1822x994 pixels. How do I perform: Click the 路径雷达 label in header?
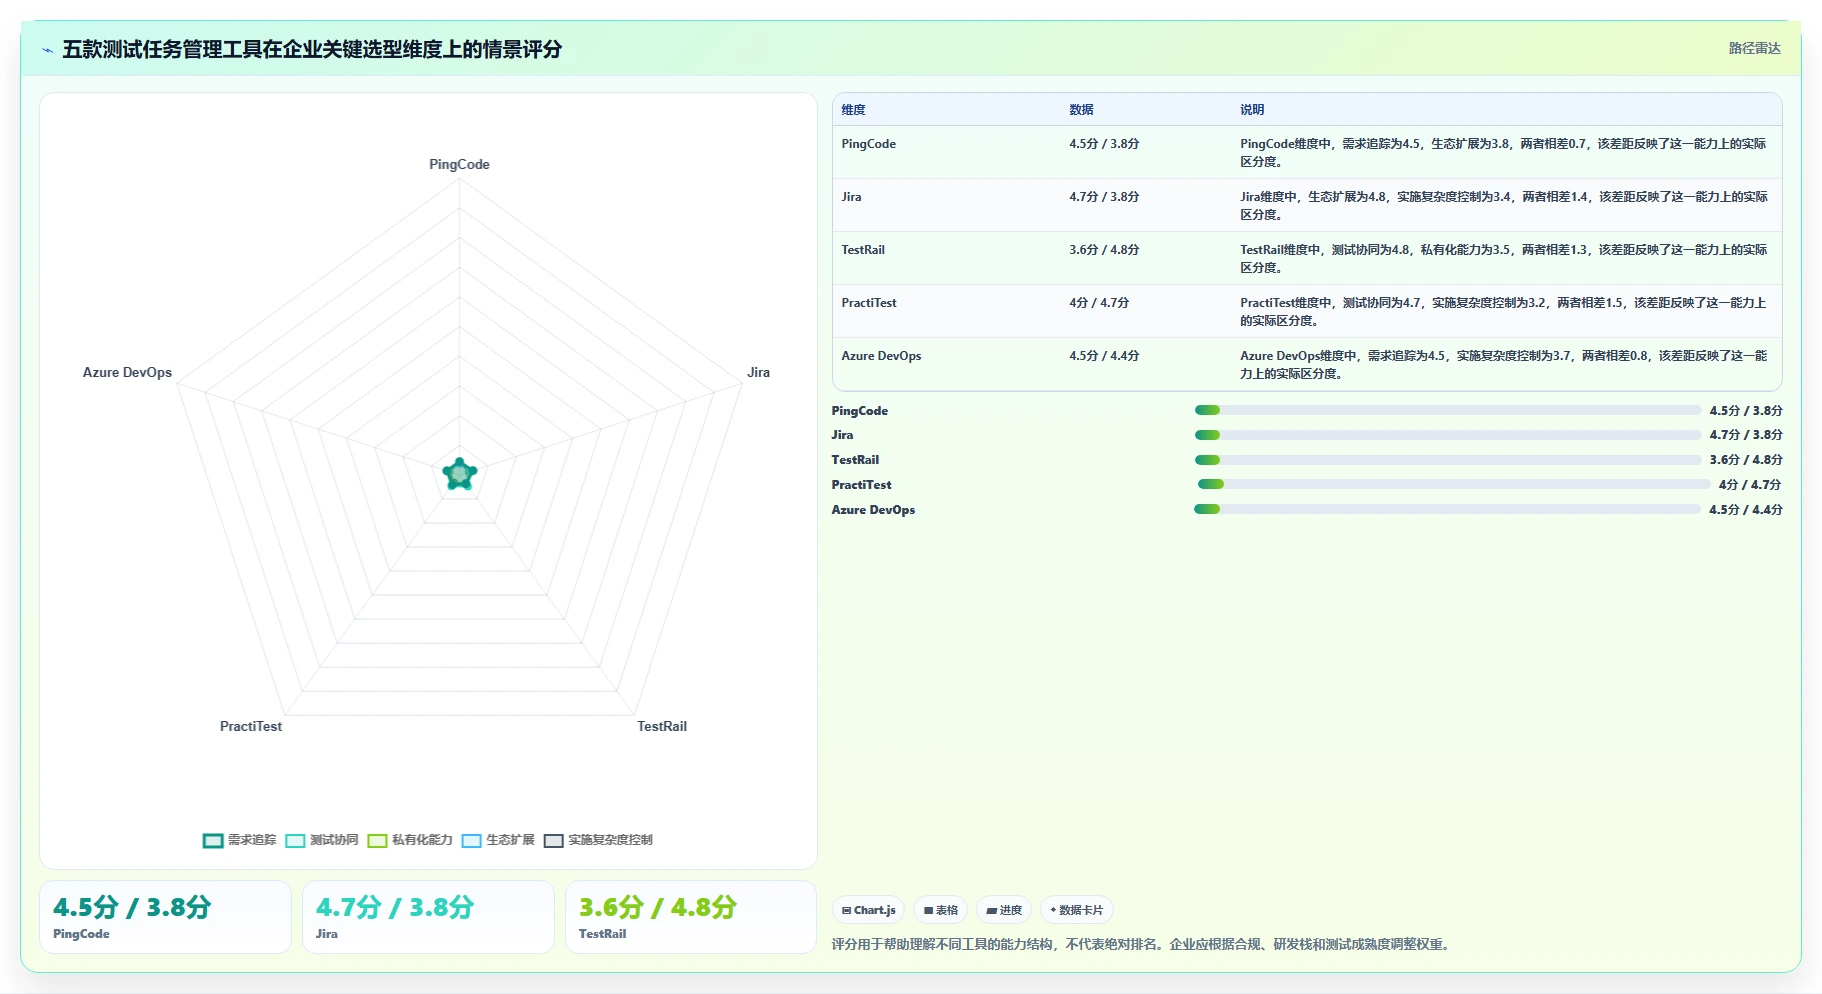point(1754,48)
